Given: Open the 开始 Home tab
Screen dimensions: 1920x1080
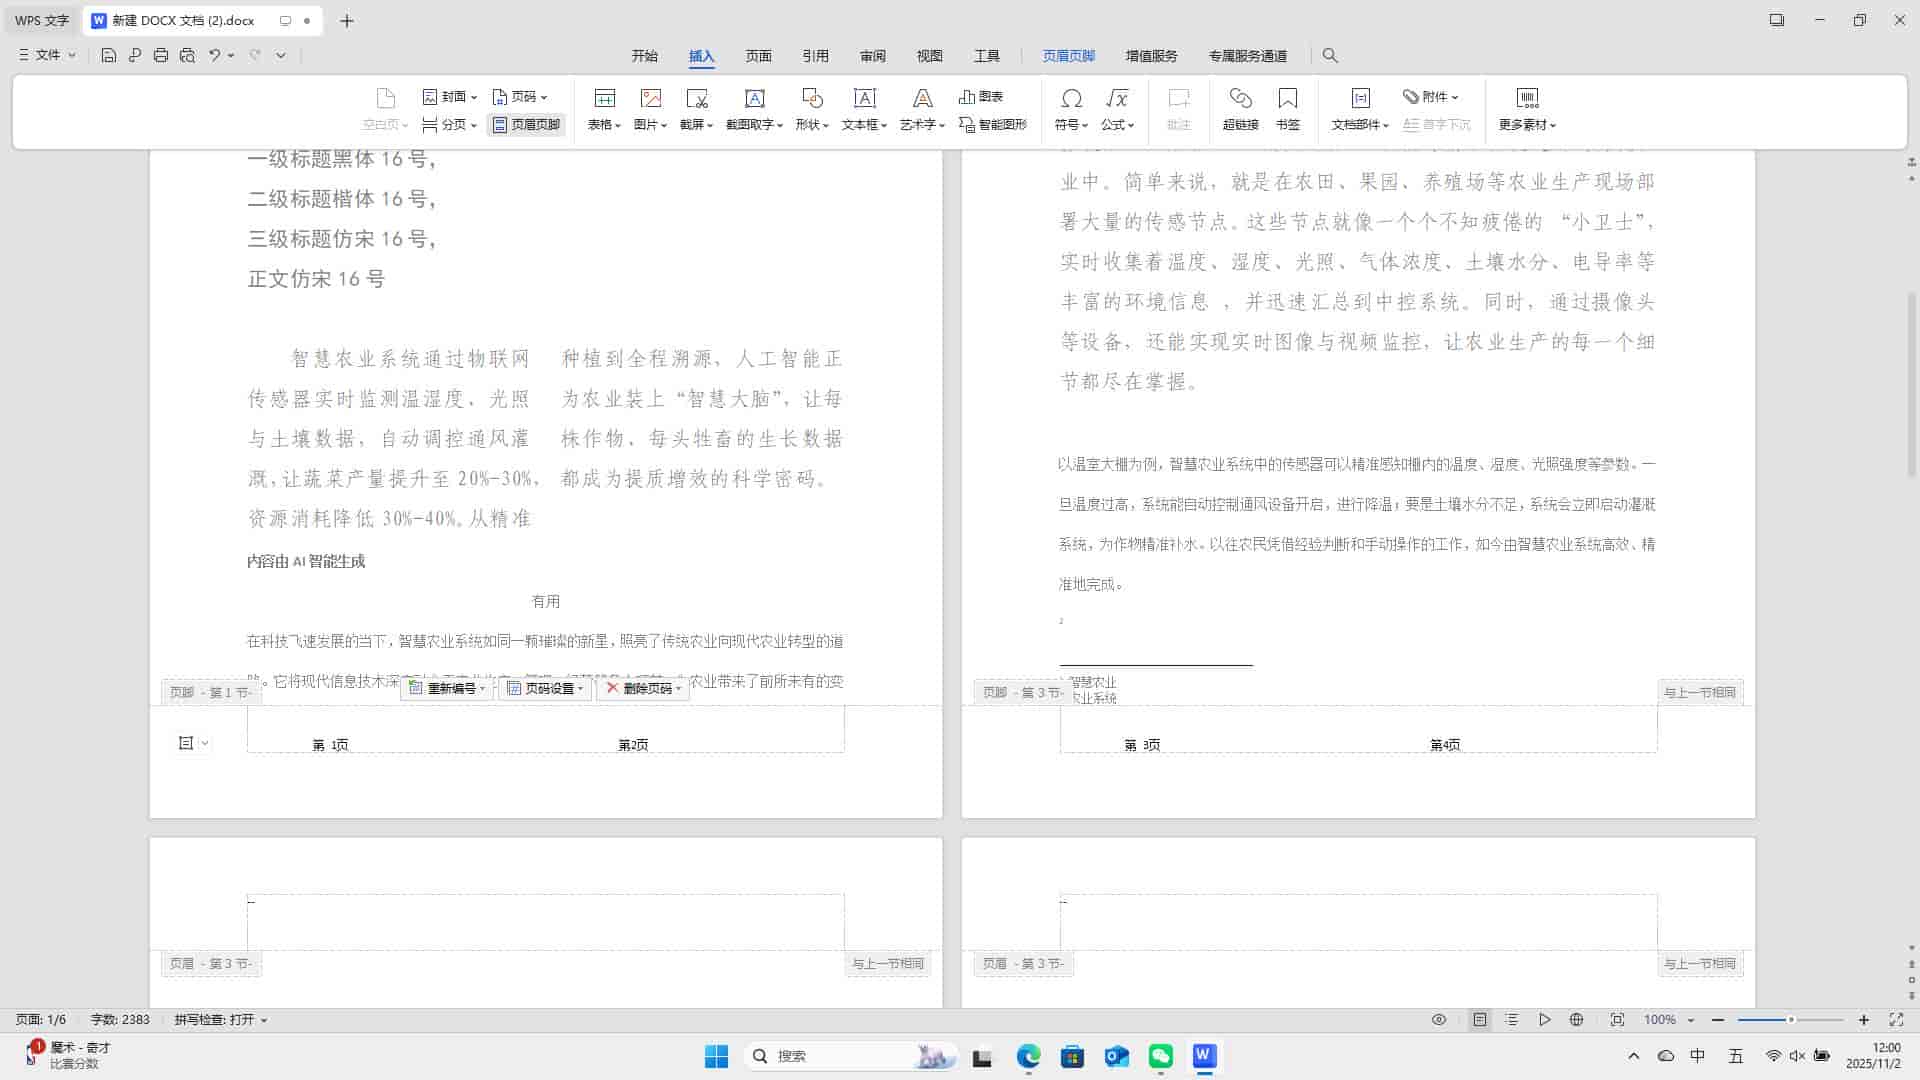Looking at the screenshot, I should point(645,56).
